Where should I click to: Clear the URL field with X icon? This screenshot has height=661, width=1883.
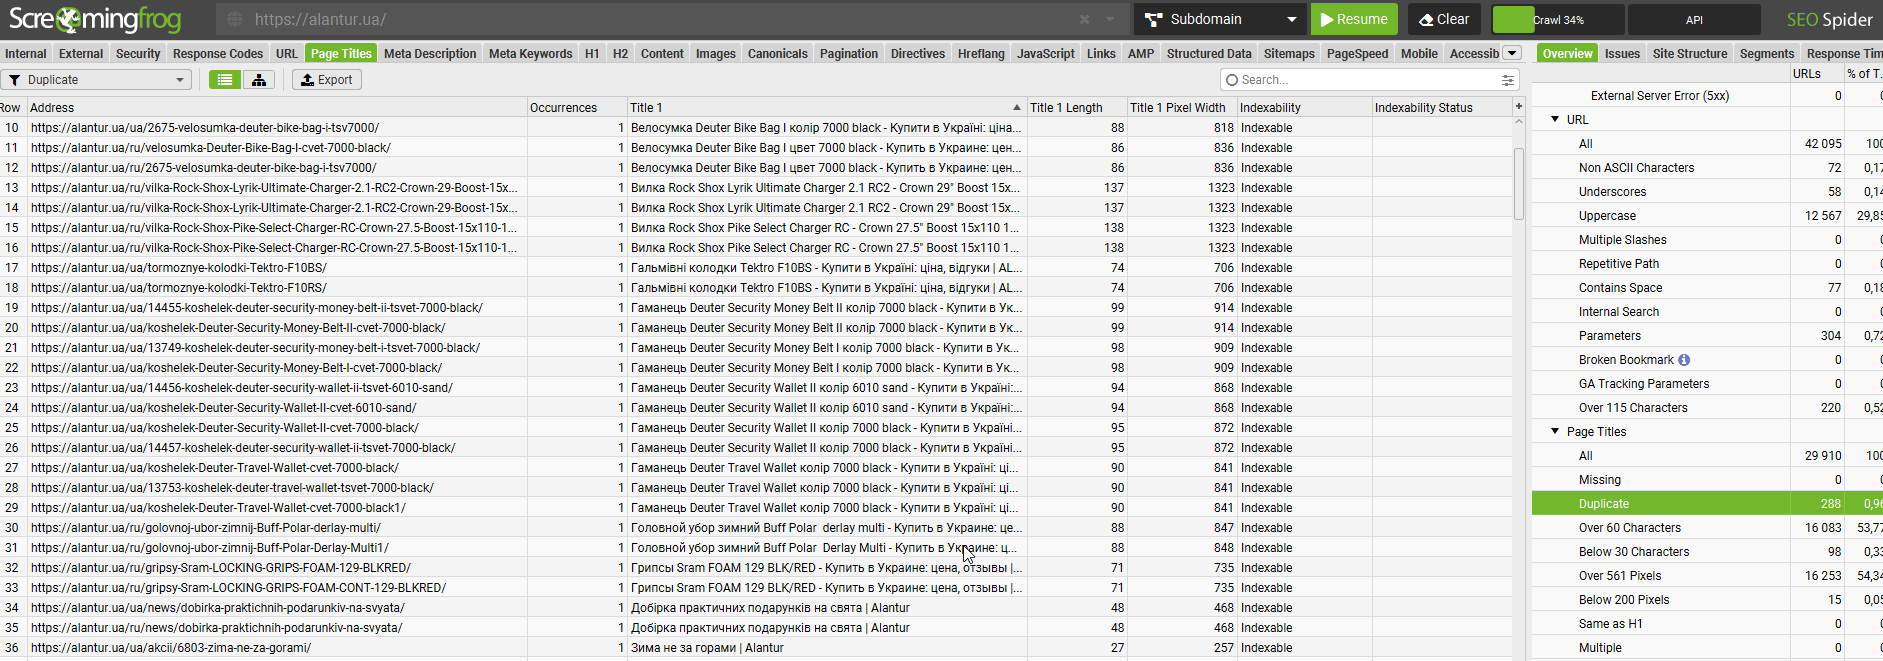point(1084,19)
